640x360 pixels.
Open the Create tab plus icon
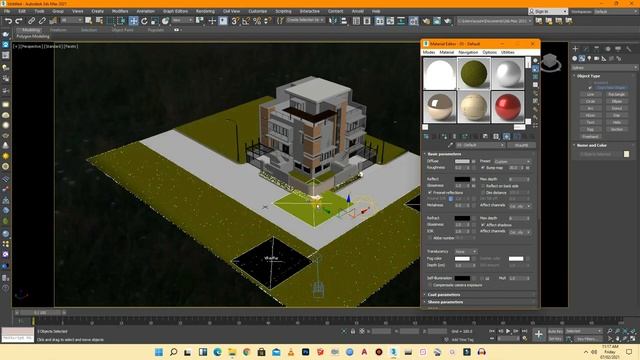(576, 49)
